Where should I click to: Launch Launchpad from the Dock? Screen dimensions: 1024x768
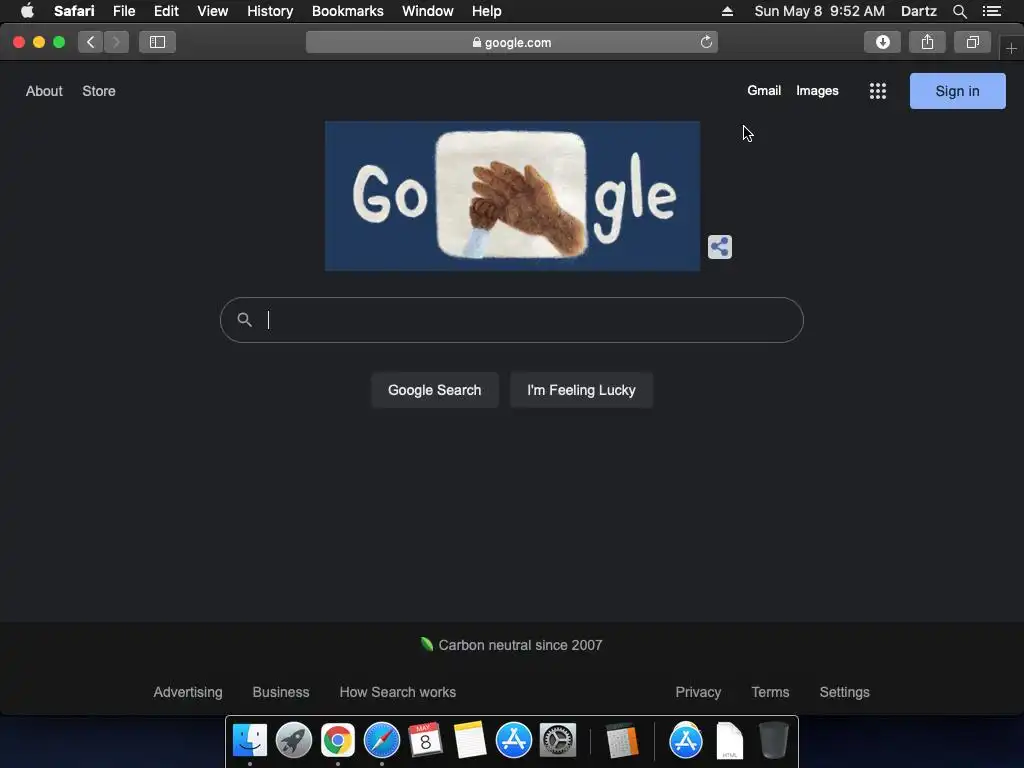click(294, 740)
